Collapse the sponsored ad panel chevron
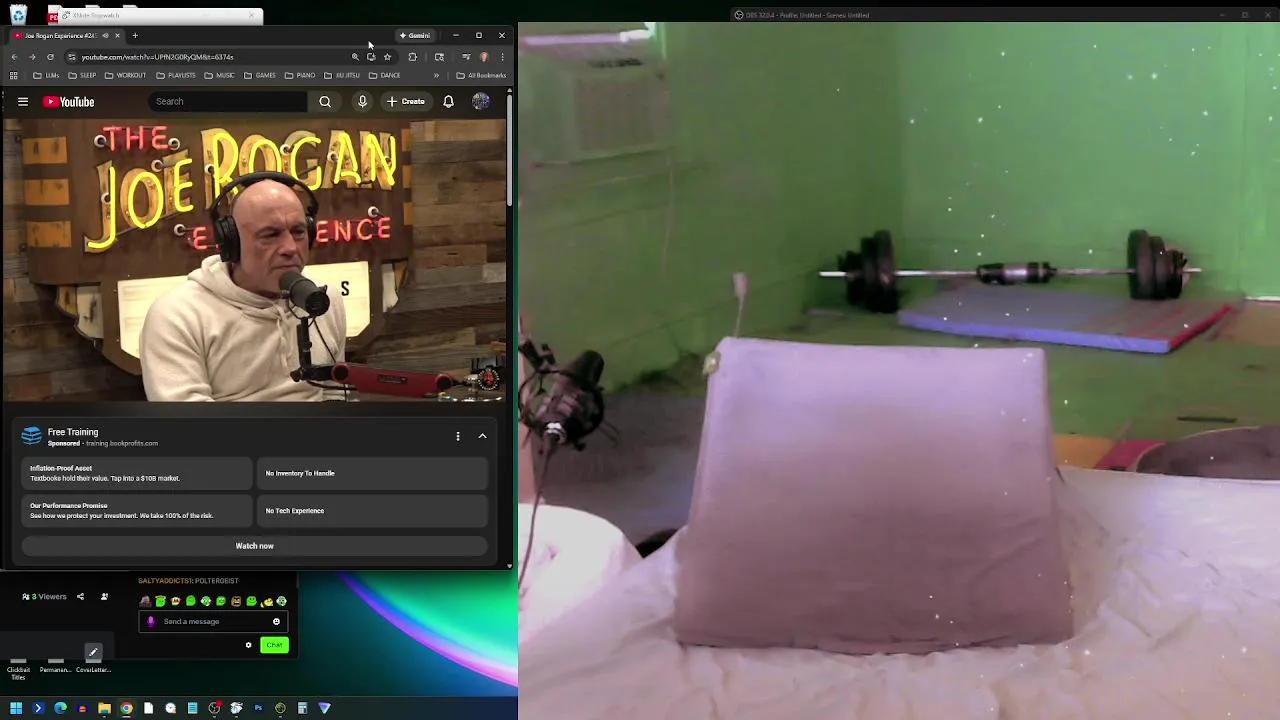This screenshot has height=720, width=1280. (482, 436)
